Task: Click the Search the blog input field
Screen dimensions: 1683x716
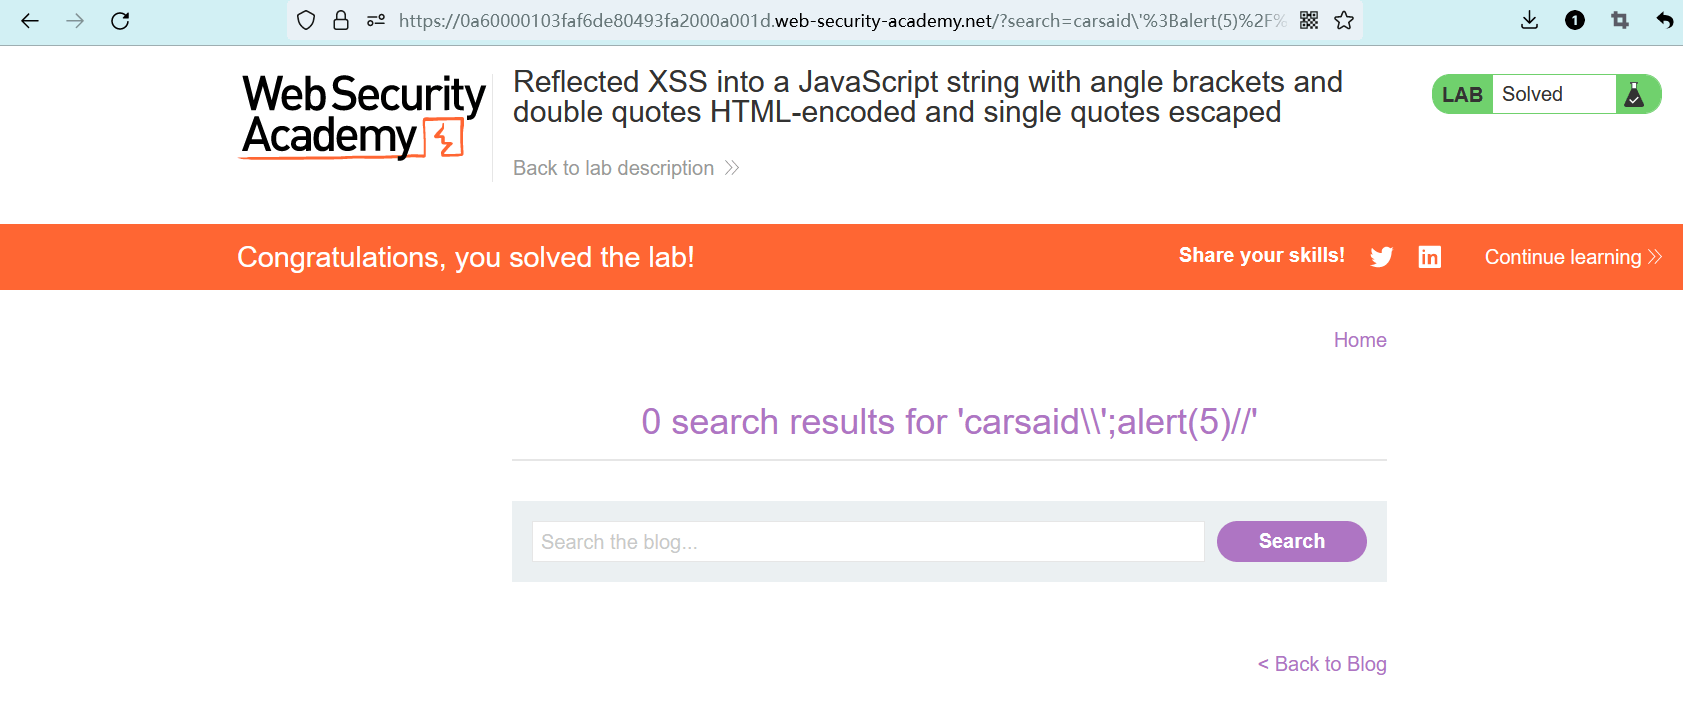Action: pyautogui.click(x=867, y=541)
